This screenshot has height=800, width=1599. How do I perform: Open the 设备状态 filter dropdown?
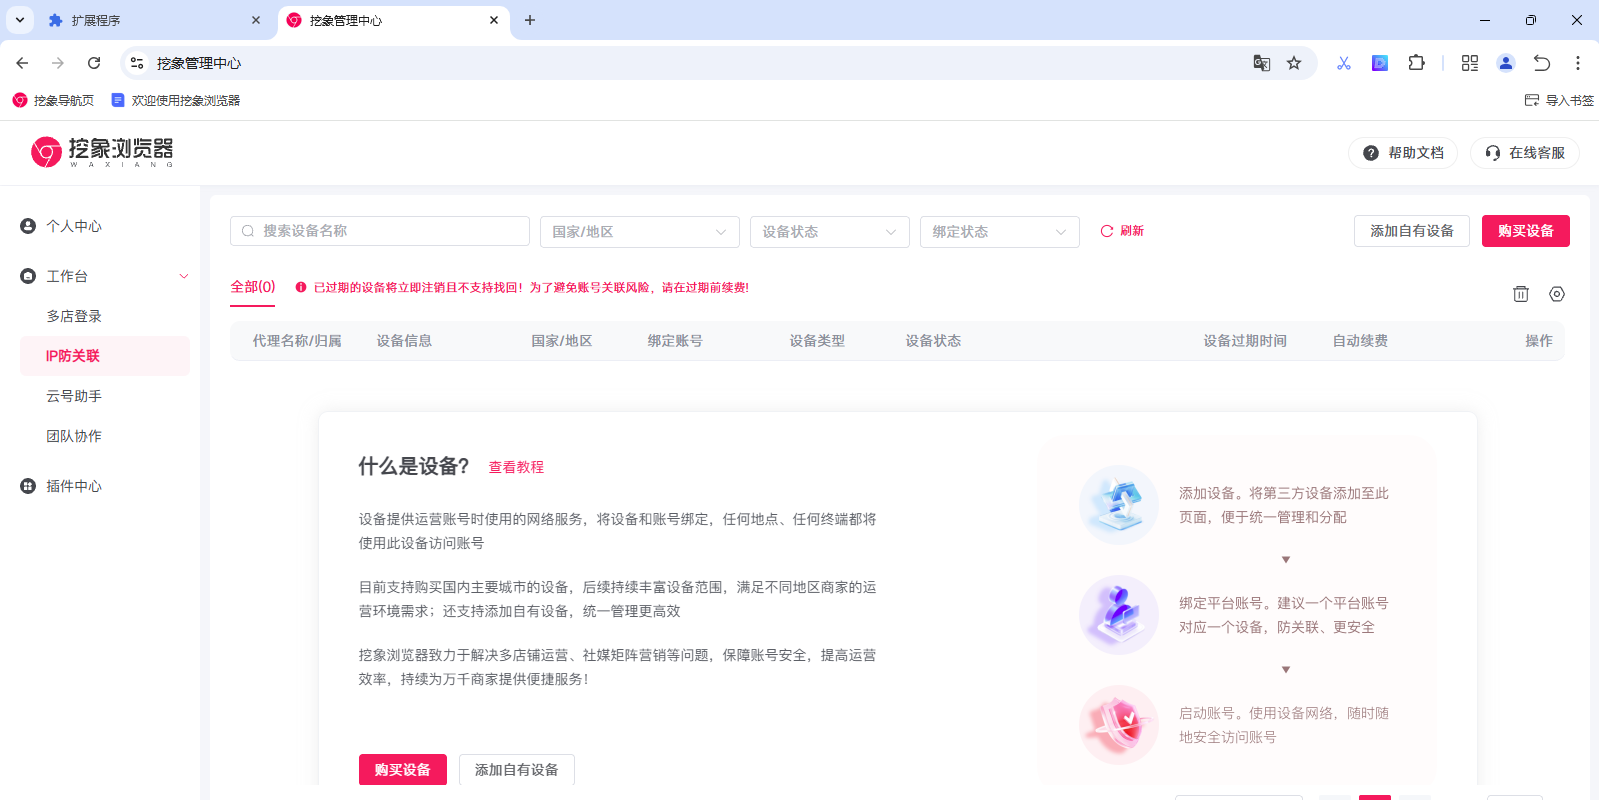tap(829, 232)
